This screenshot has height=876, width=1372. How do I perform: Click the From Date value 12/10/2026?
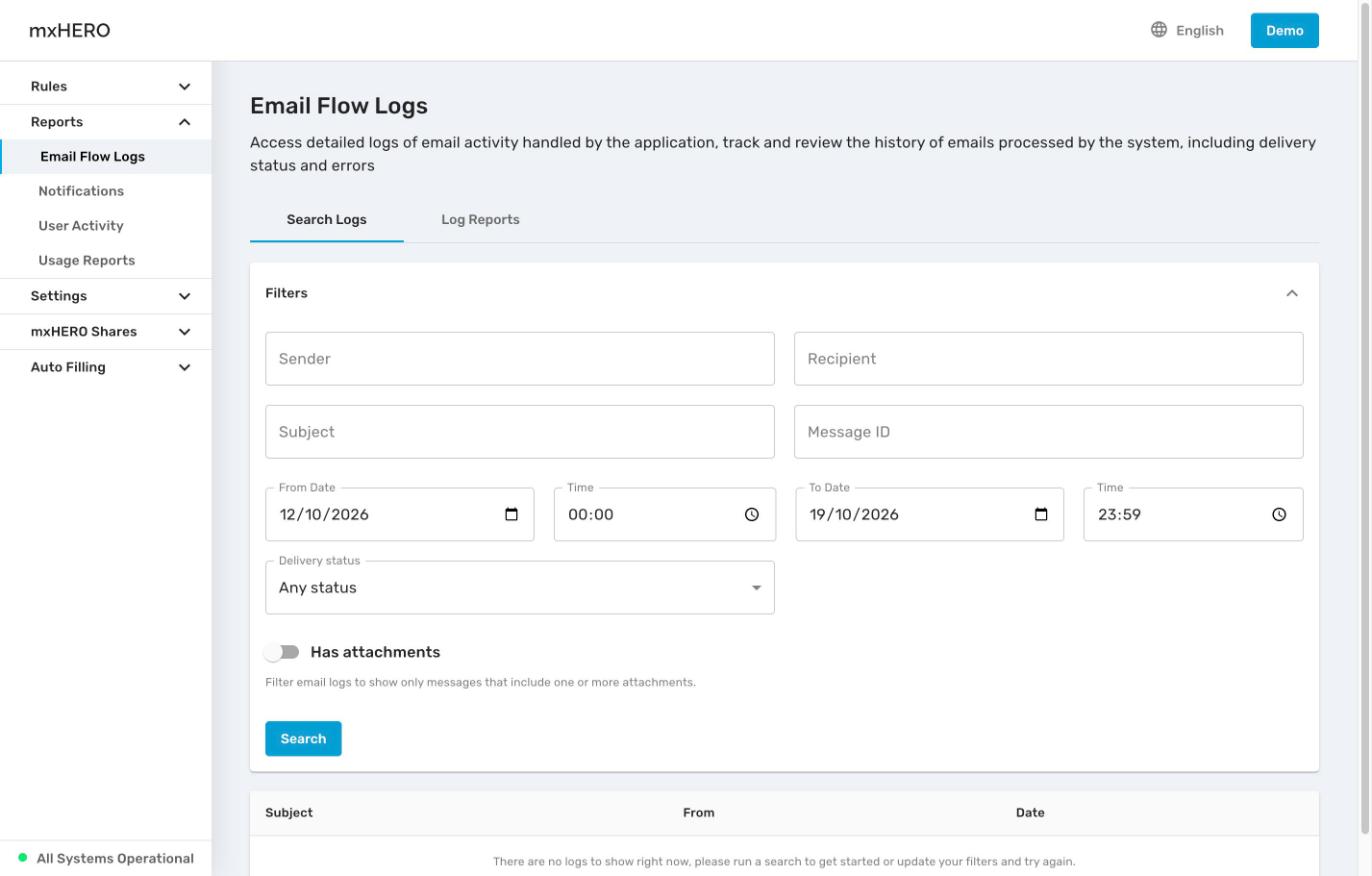(x=324, y=515)
